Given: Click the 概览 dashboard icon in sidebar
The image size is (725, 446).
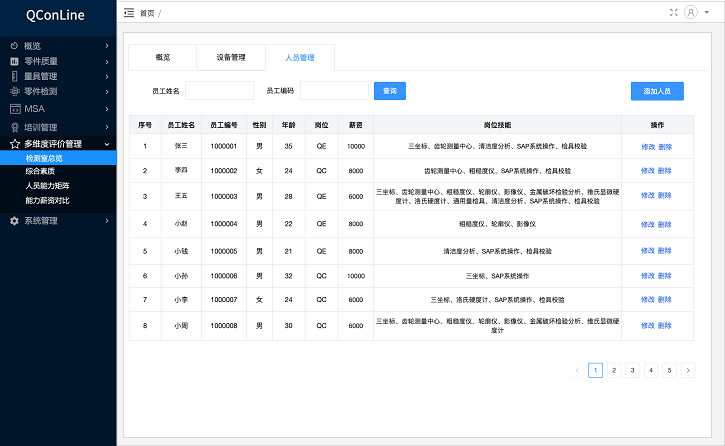Looking at the screenshot, I should pos(14,46).
